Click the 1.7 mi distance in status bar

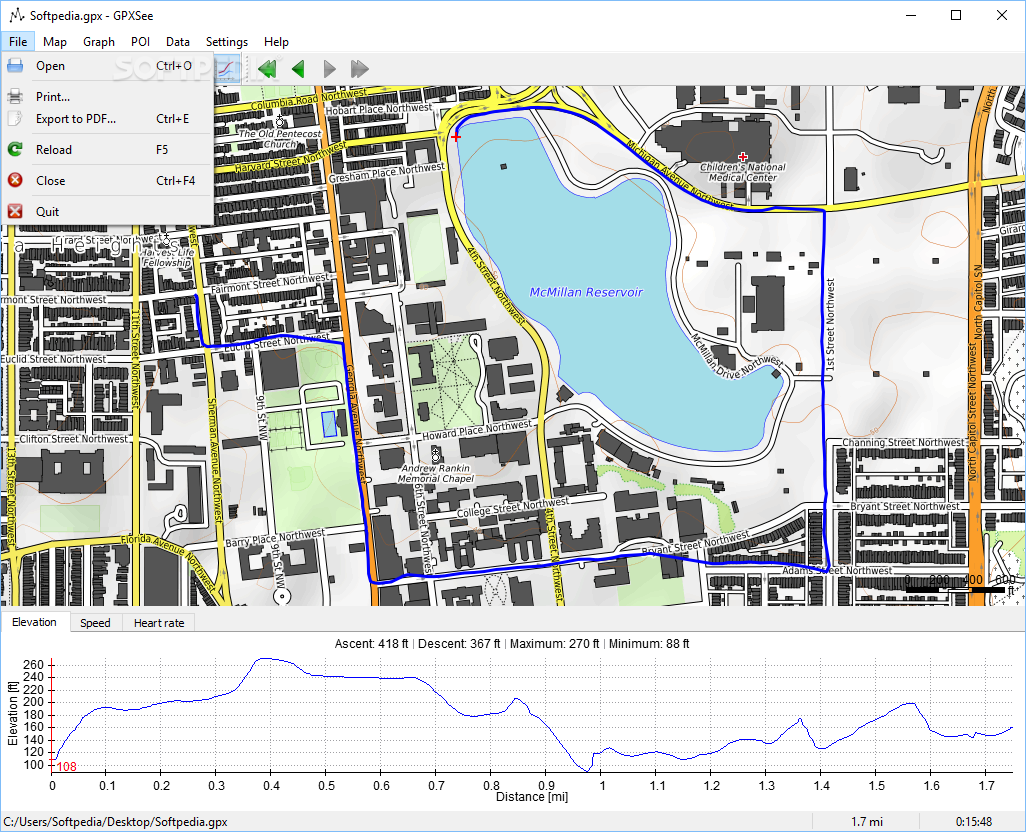click(866, 822)
